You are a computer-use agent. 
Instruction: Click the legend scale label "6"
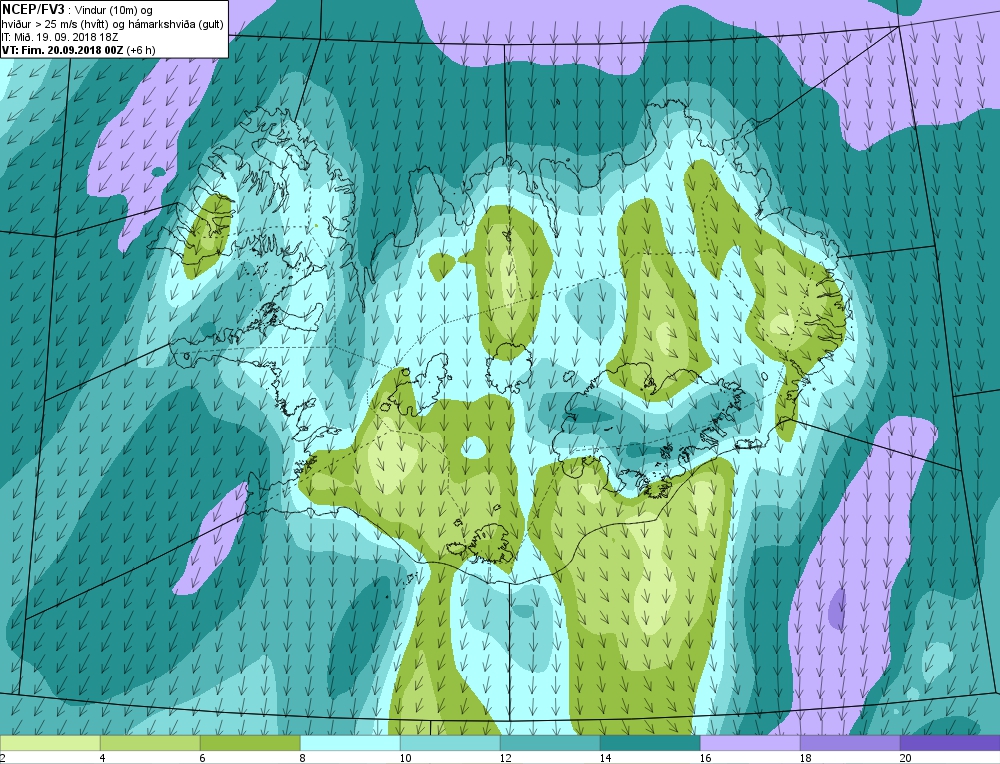[202, 758]
